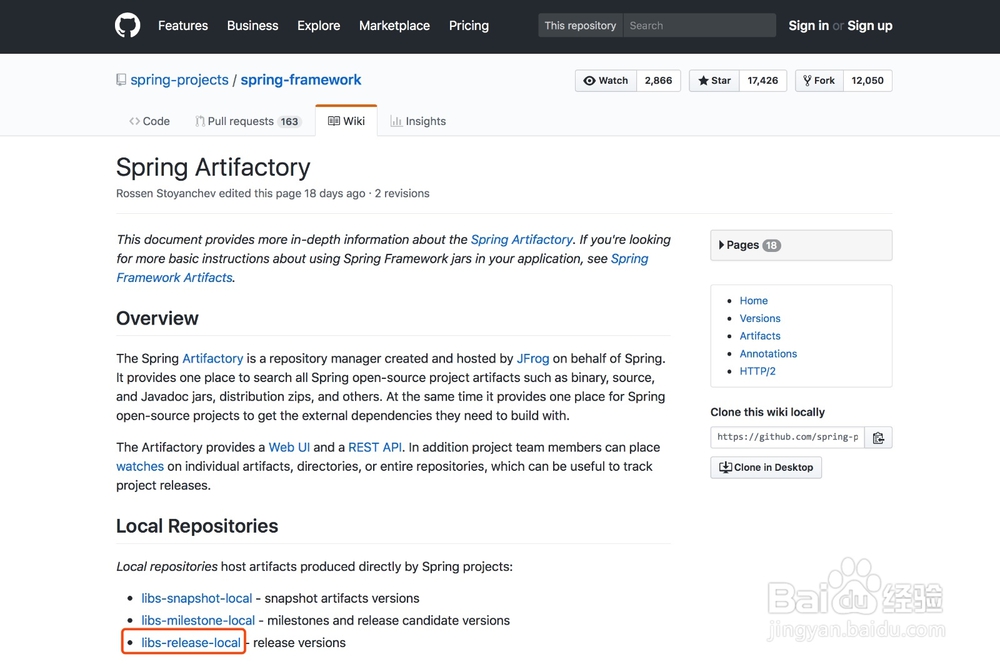Open the Artifacts wiki sidebar link
The width and height of the screenshot is (1000, 664).
(x=760, y=336)
